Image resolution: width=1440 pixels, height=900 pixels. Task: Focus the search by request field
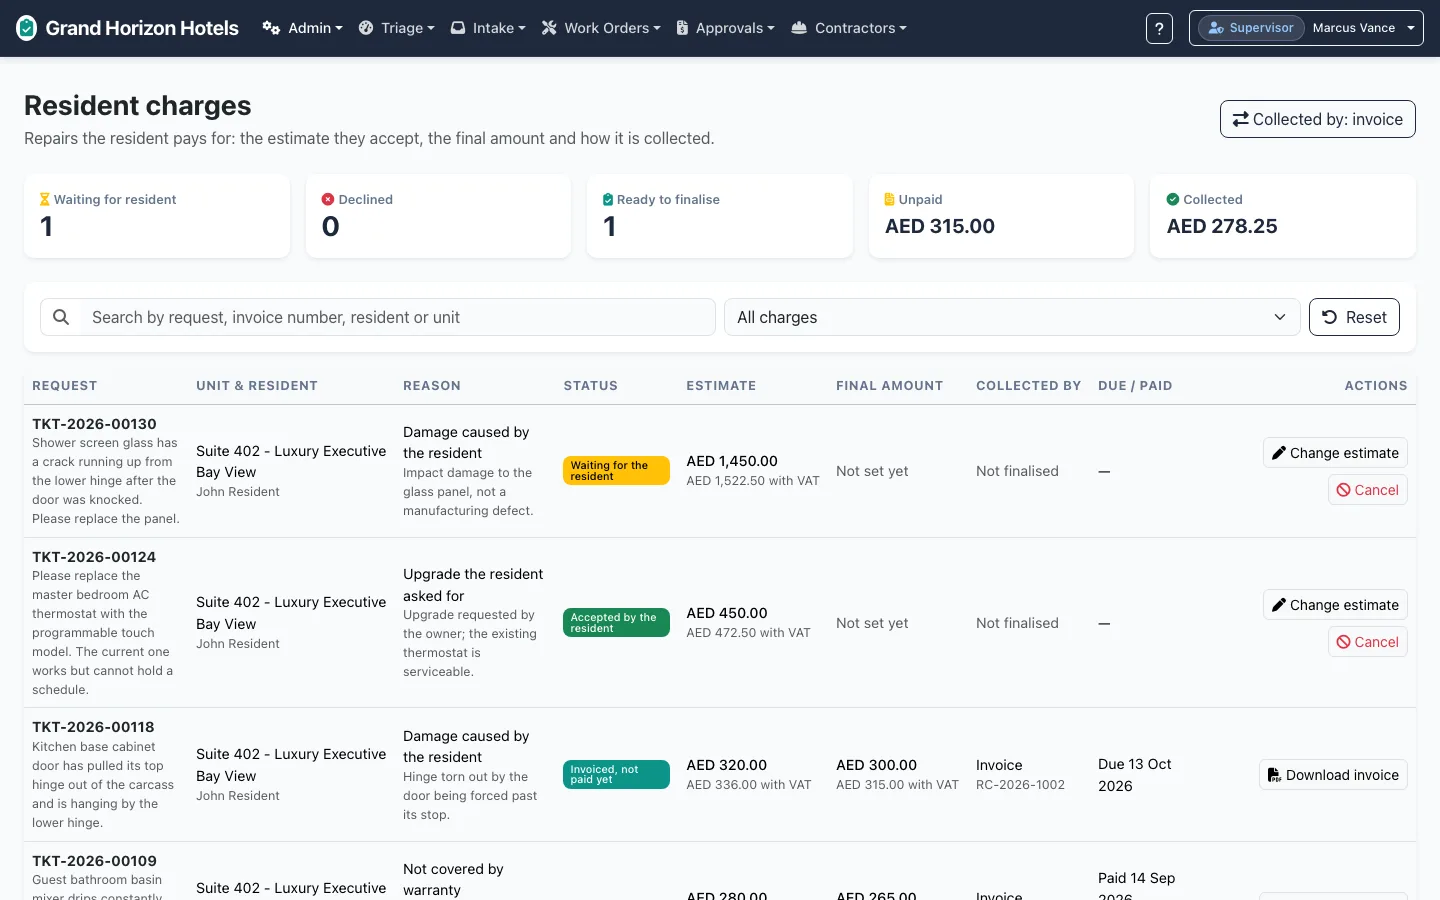click(x=398, y=317)
